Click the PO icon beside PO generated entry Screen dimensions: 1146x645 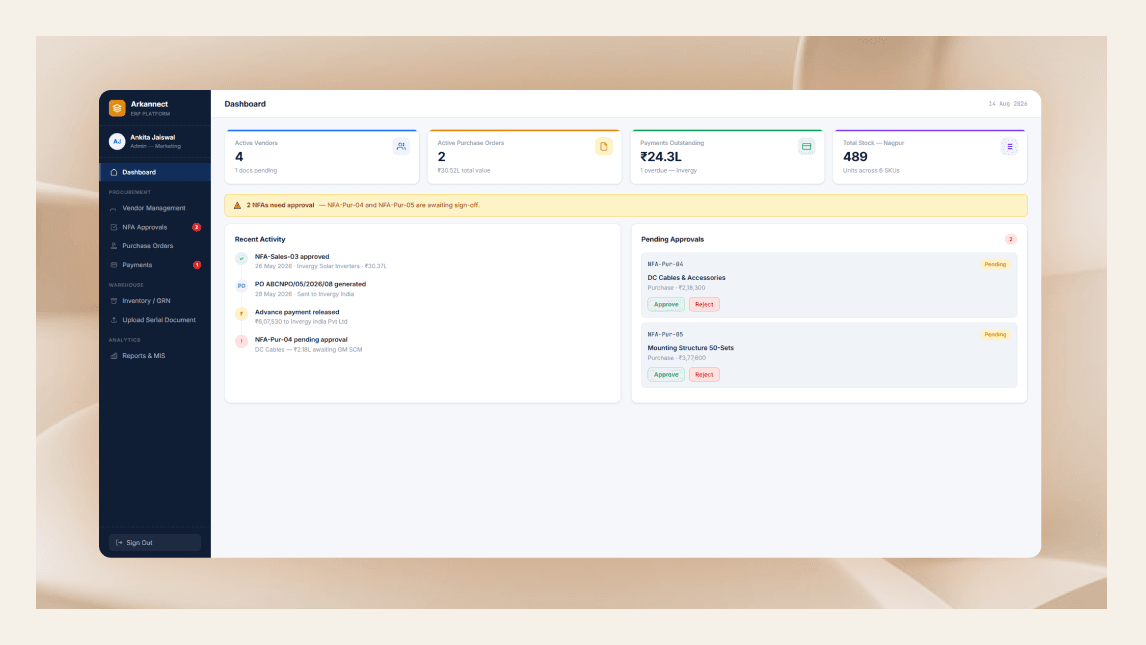pos(241,286)
